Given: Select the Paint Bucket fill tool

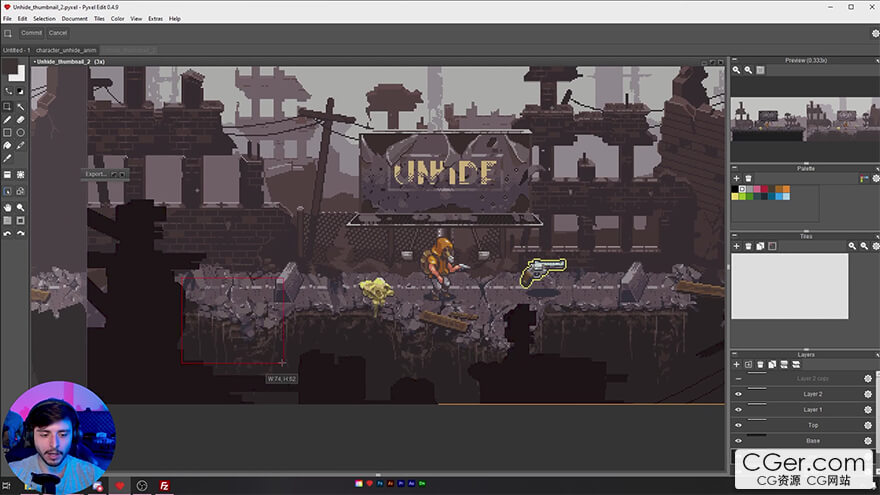Looking at the screenshot, I should [7, 146].
